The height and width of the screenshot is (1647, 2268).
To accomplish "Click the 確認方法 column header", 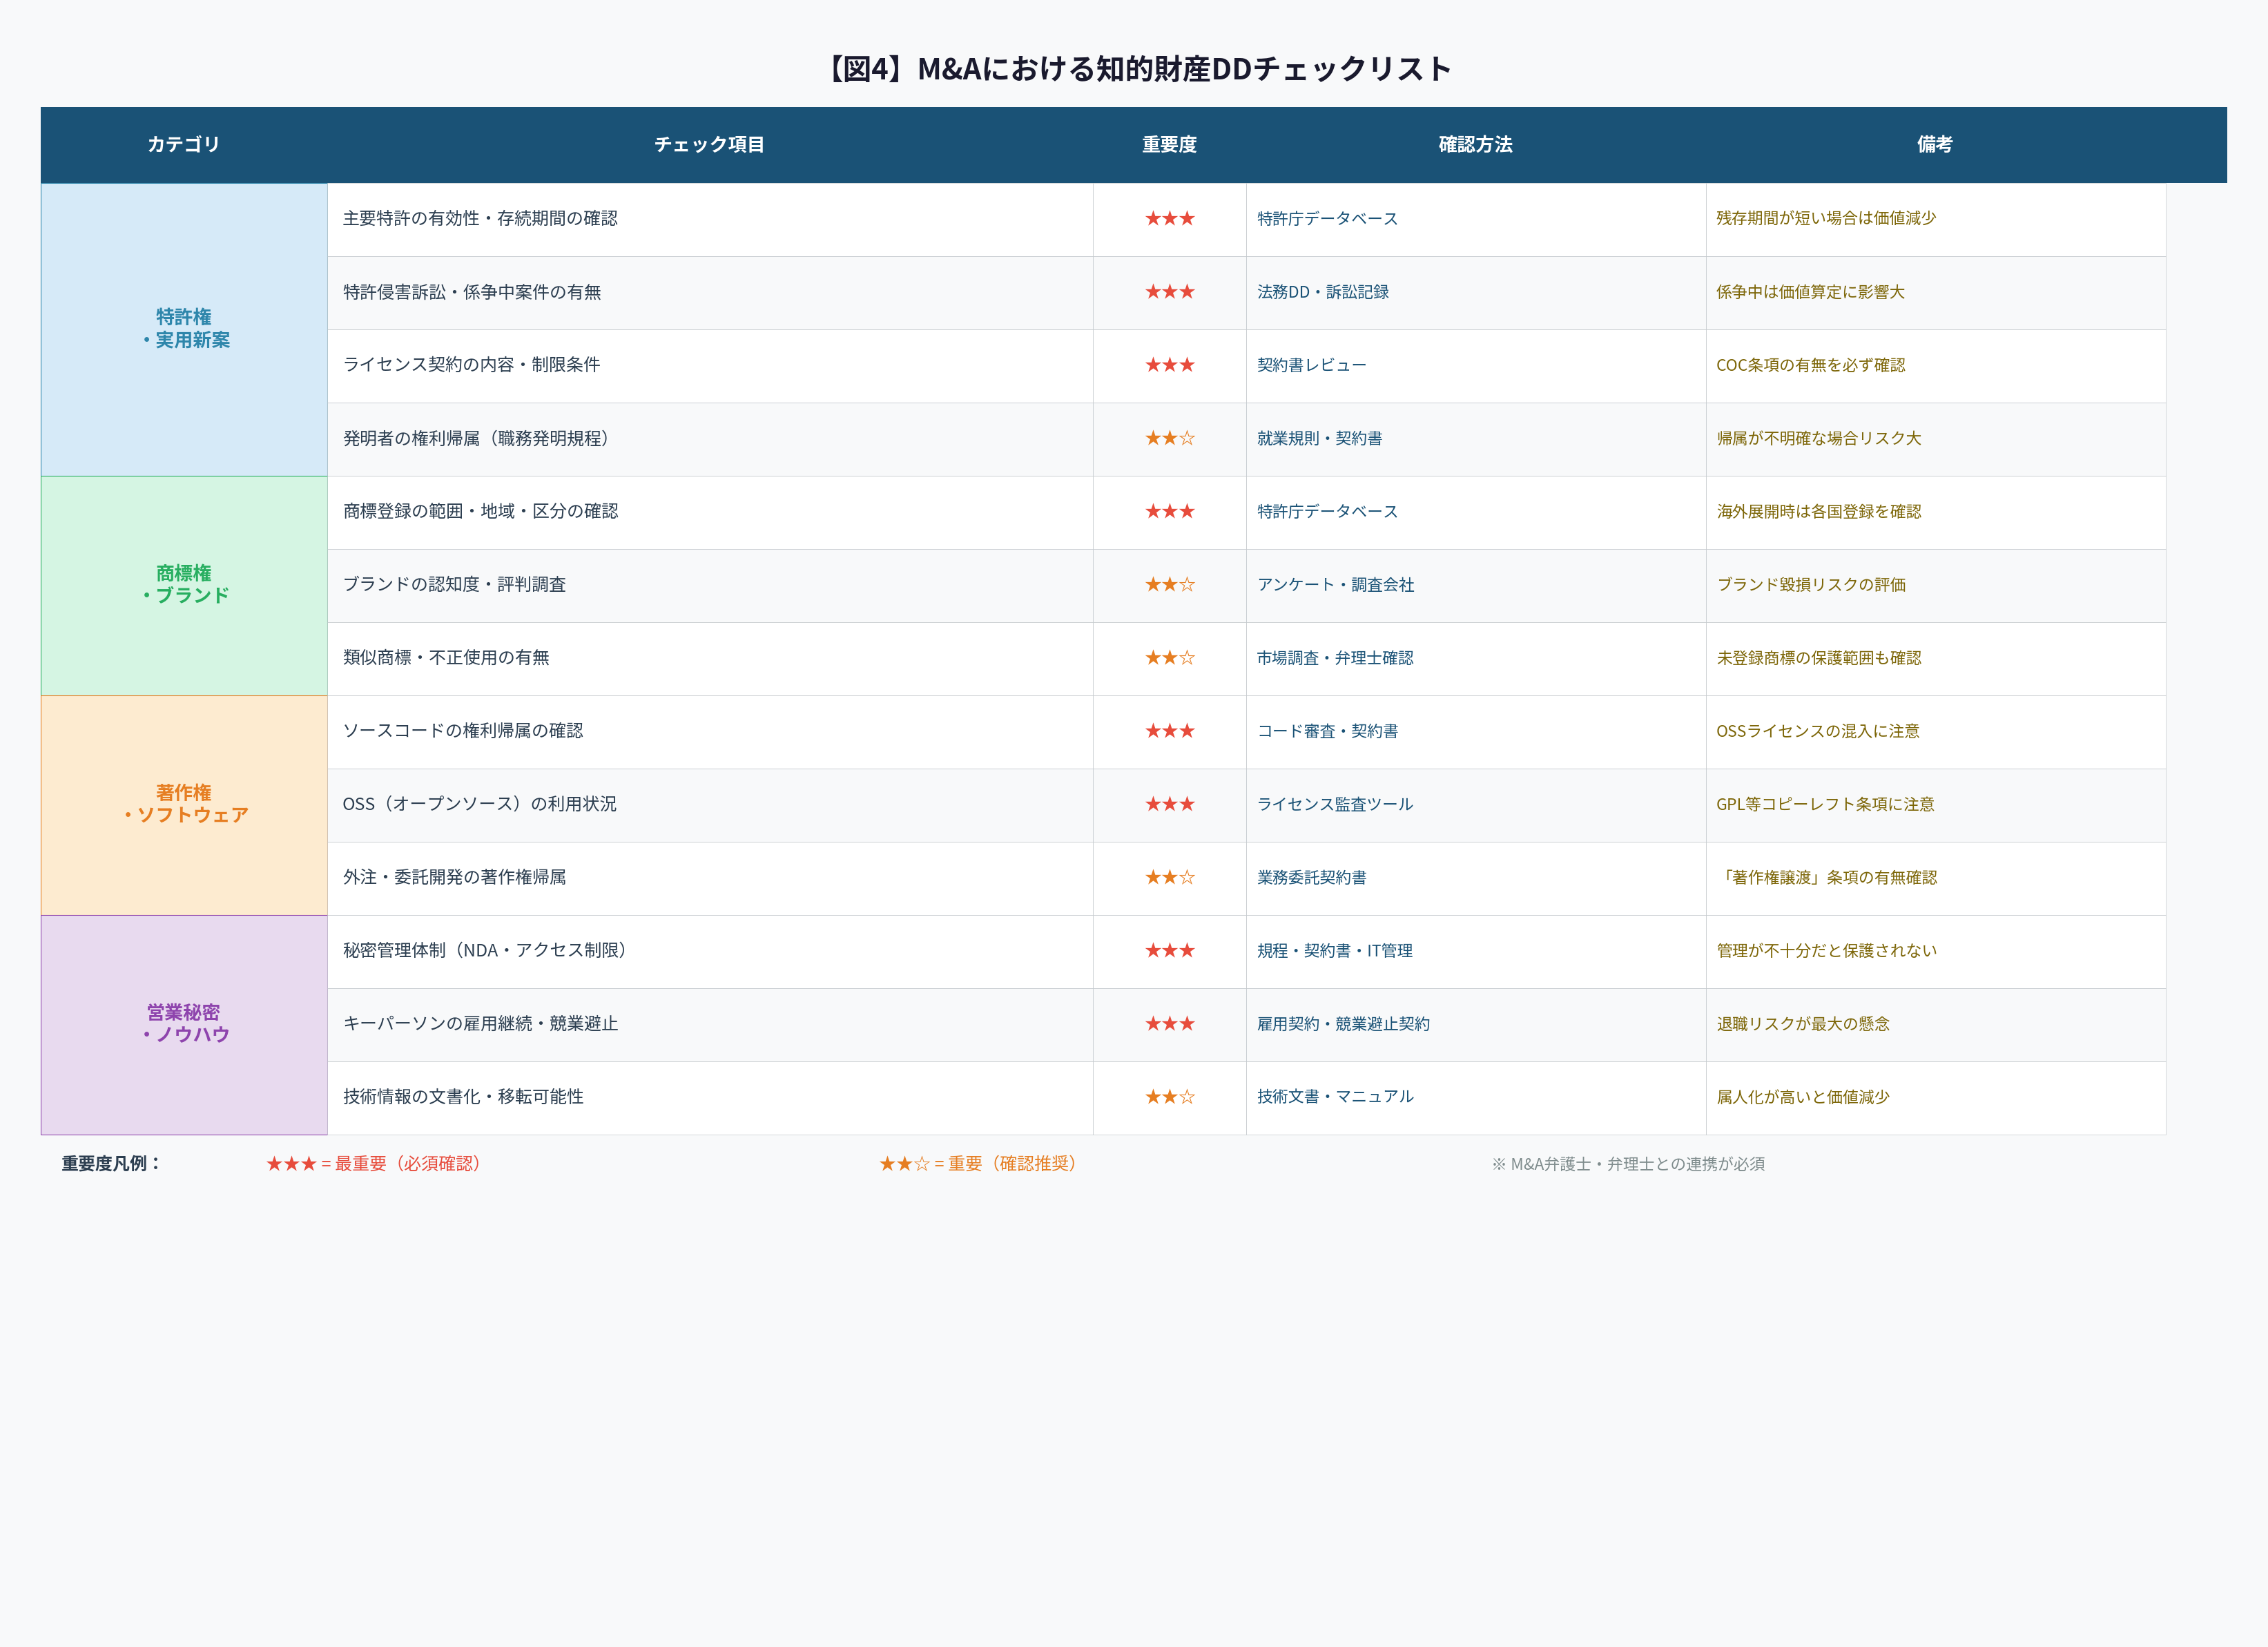I will pyautogui.click(x=1476, y=145).
